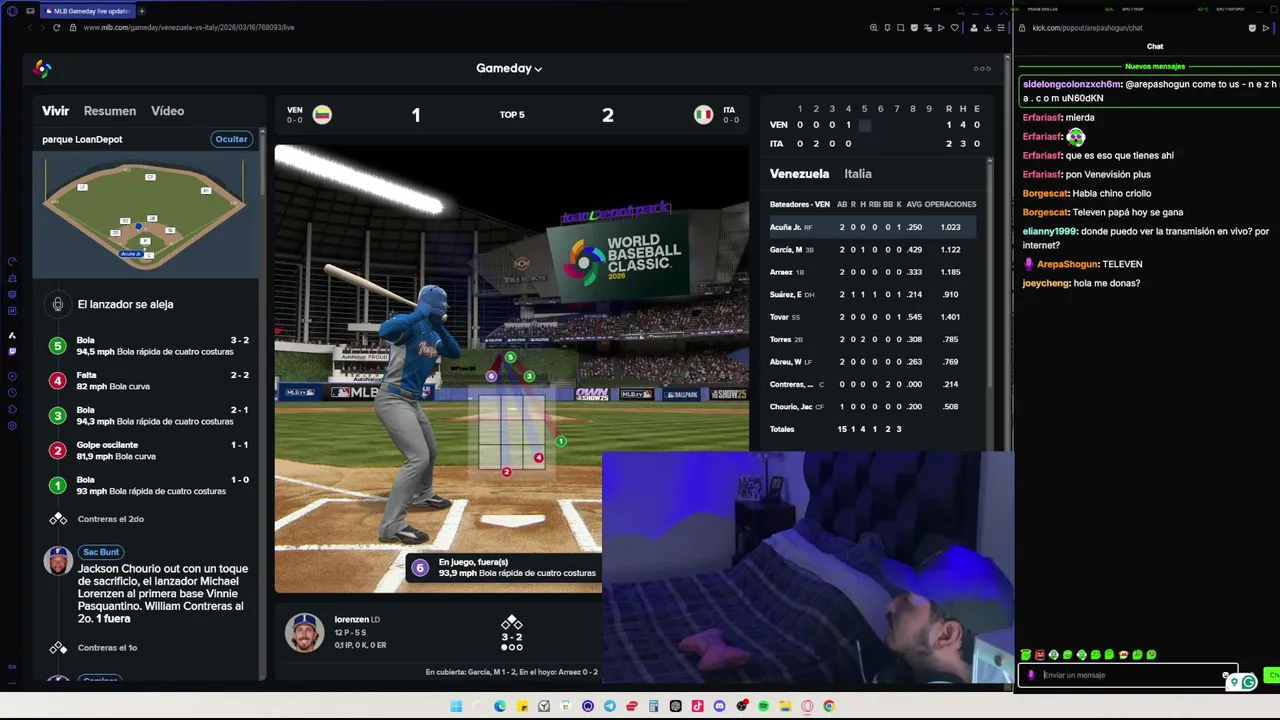Click the MLB logo in Gameday header
Viewport: 1280px width, 720px height.
tap(42, 69)
